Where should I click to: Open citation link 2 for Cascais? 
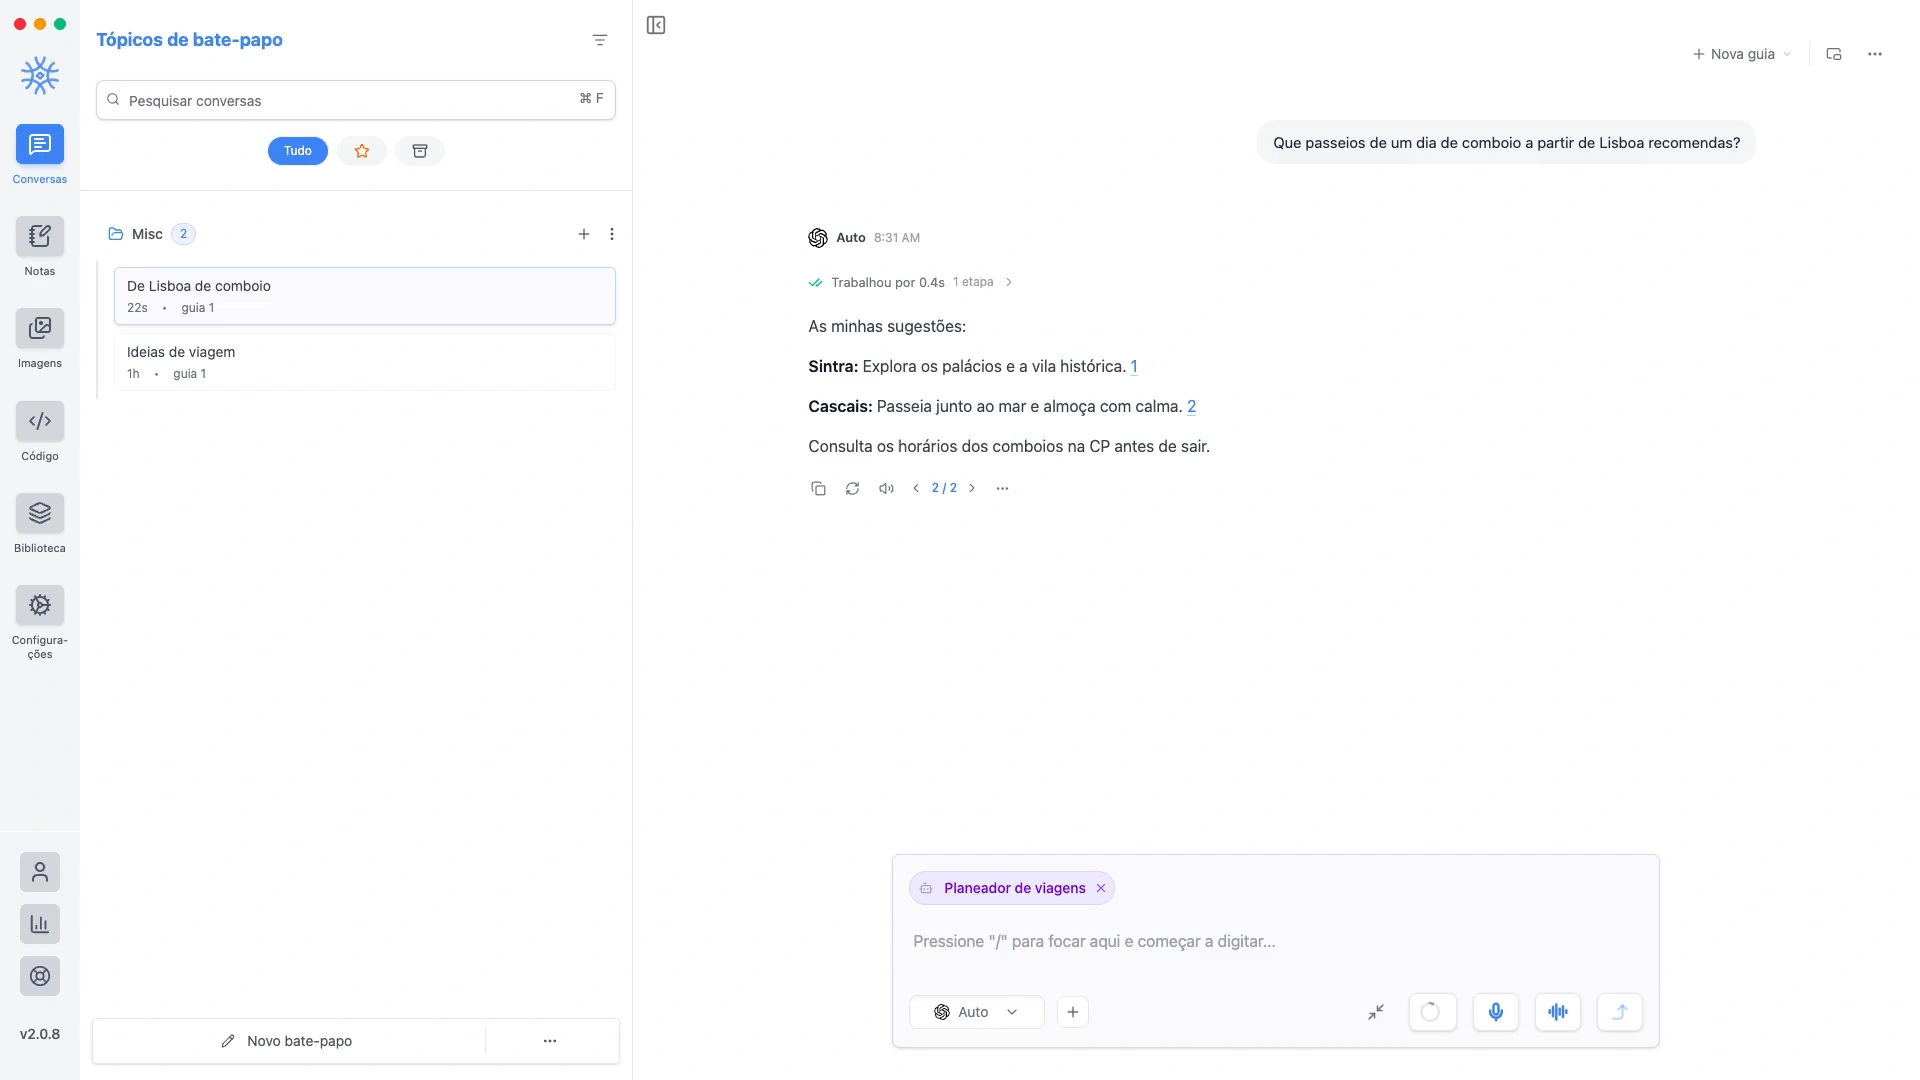point(1191,406)
